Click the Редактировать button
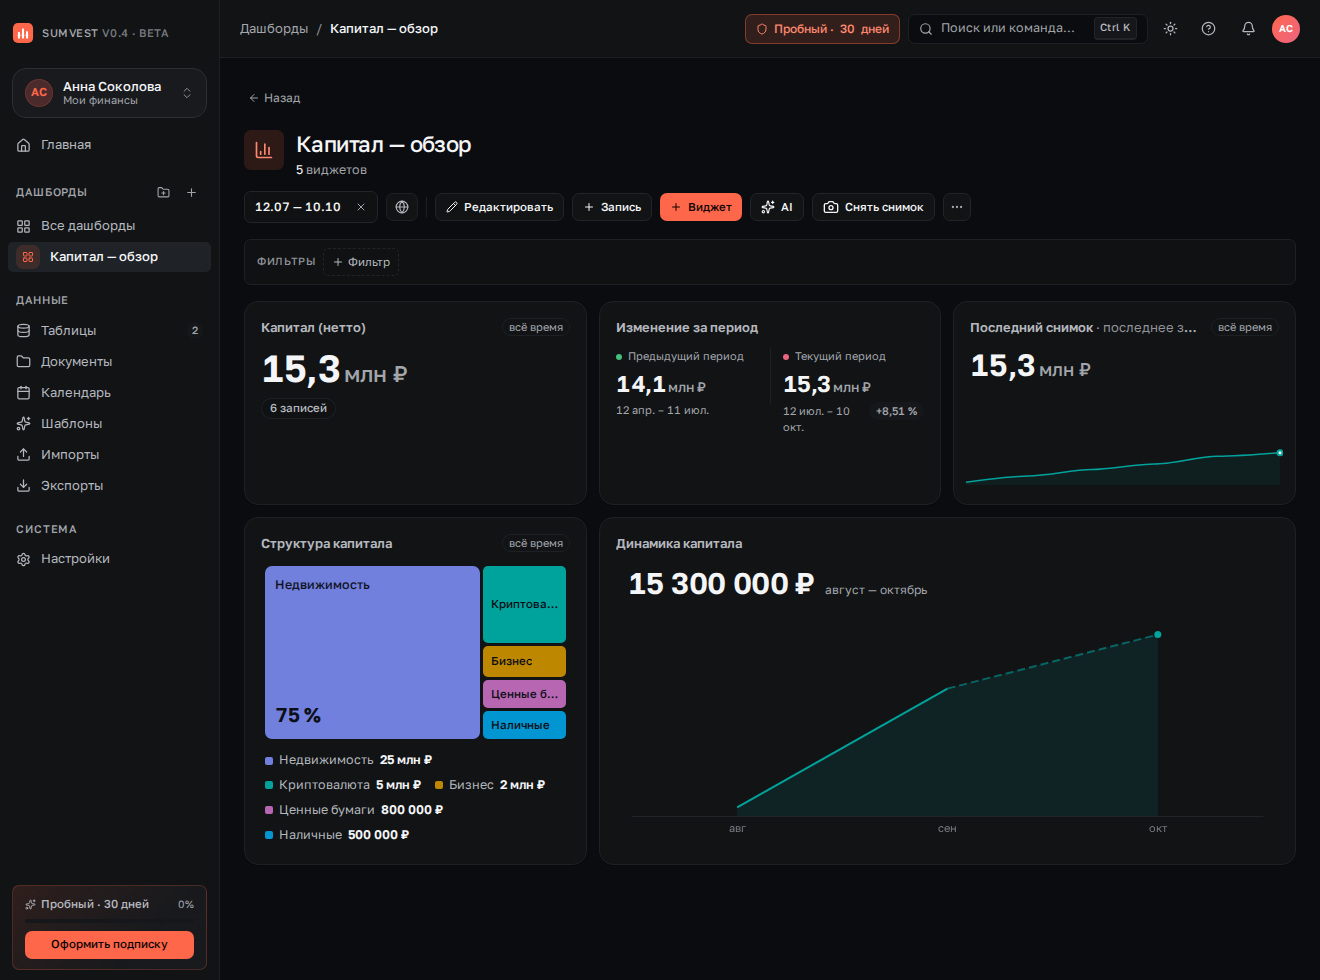Viewport: 1320px width, 980px height. pos(499,207)
